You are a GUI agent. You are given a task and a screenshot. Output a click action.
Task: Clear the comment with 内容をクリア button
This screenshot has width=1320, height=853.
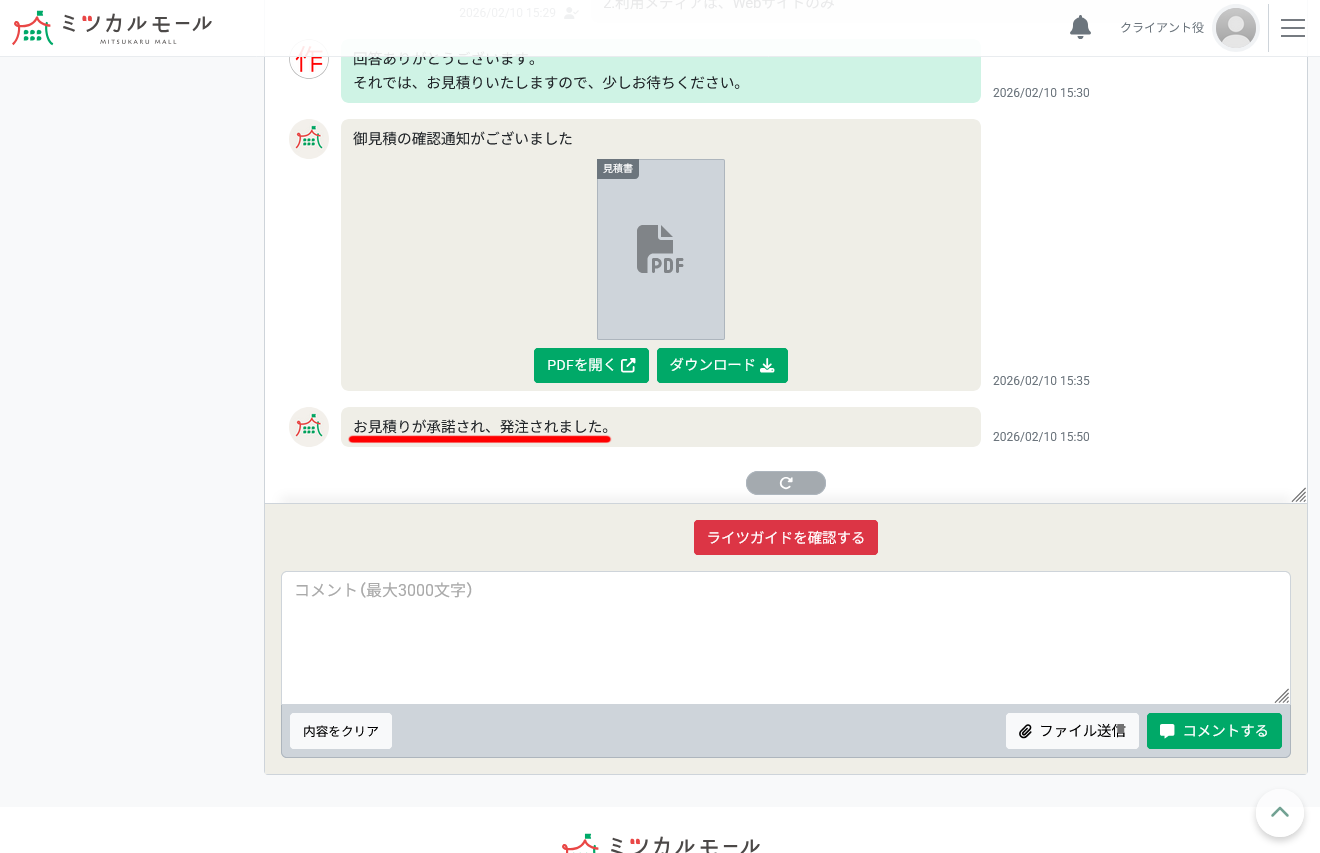341,731
